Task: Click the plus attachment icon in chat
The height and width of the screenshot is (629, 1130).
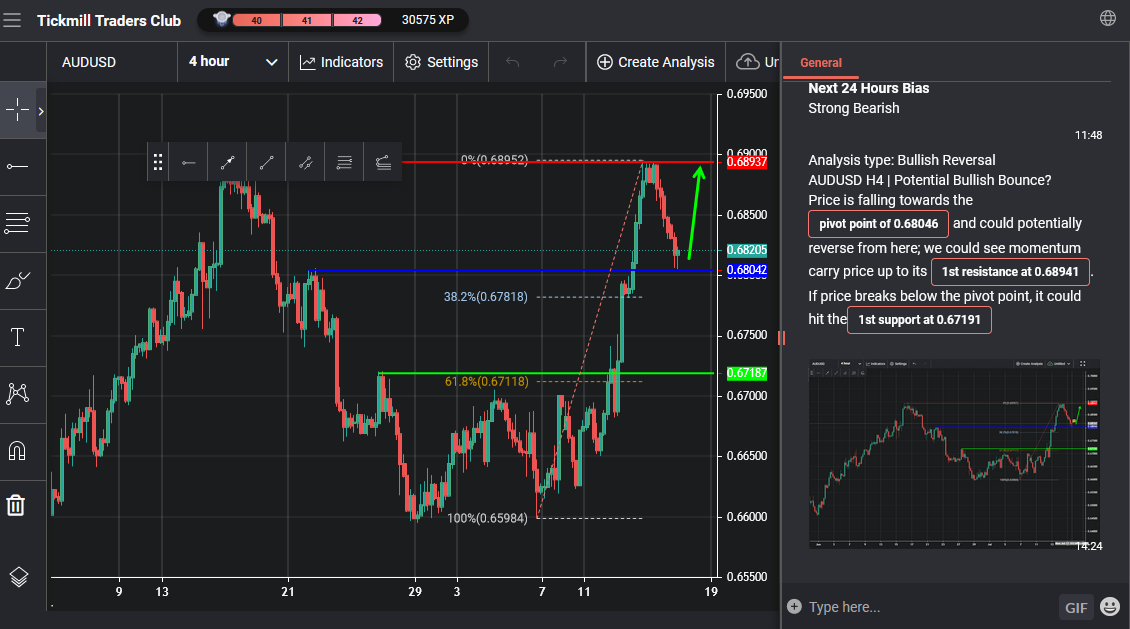Action: click(794, 607)
